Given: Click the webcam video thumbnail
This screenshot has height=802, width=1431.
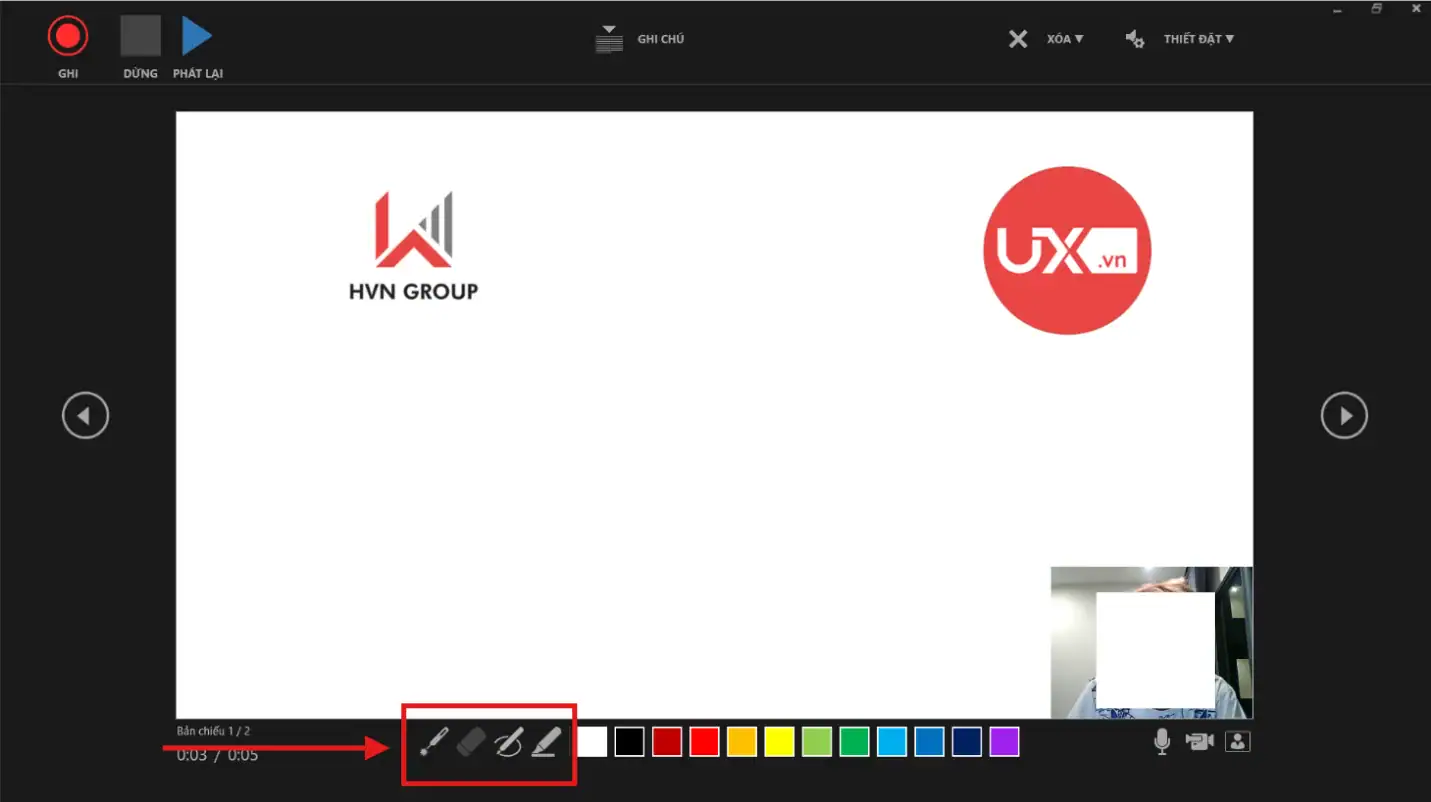Looking at the screenshot, I should coord(1151,642).
